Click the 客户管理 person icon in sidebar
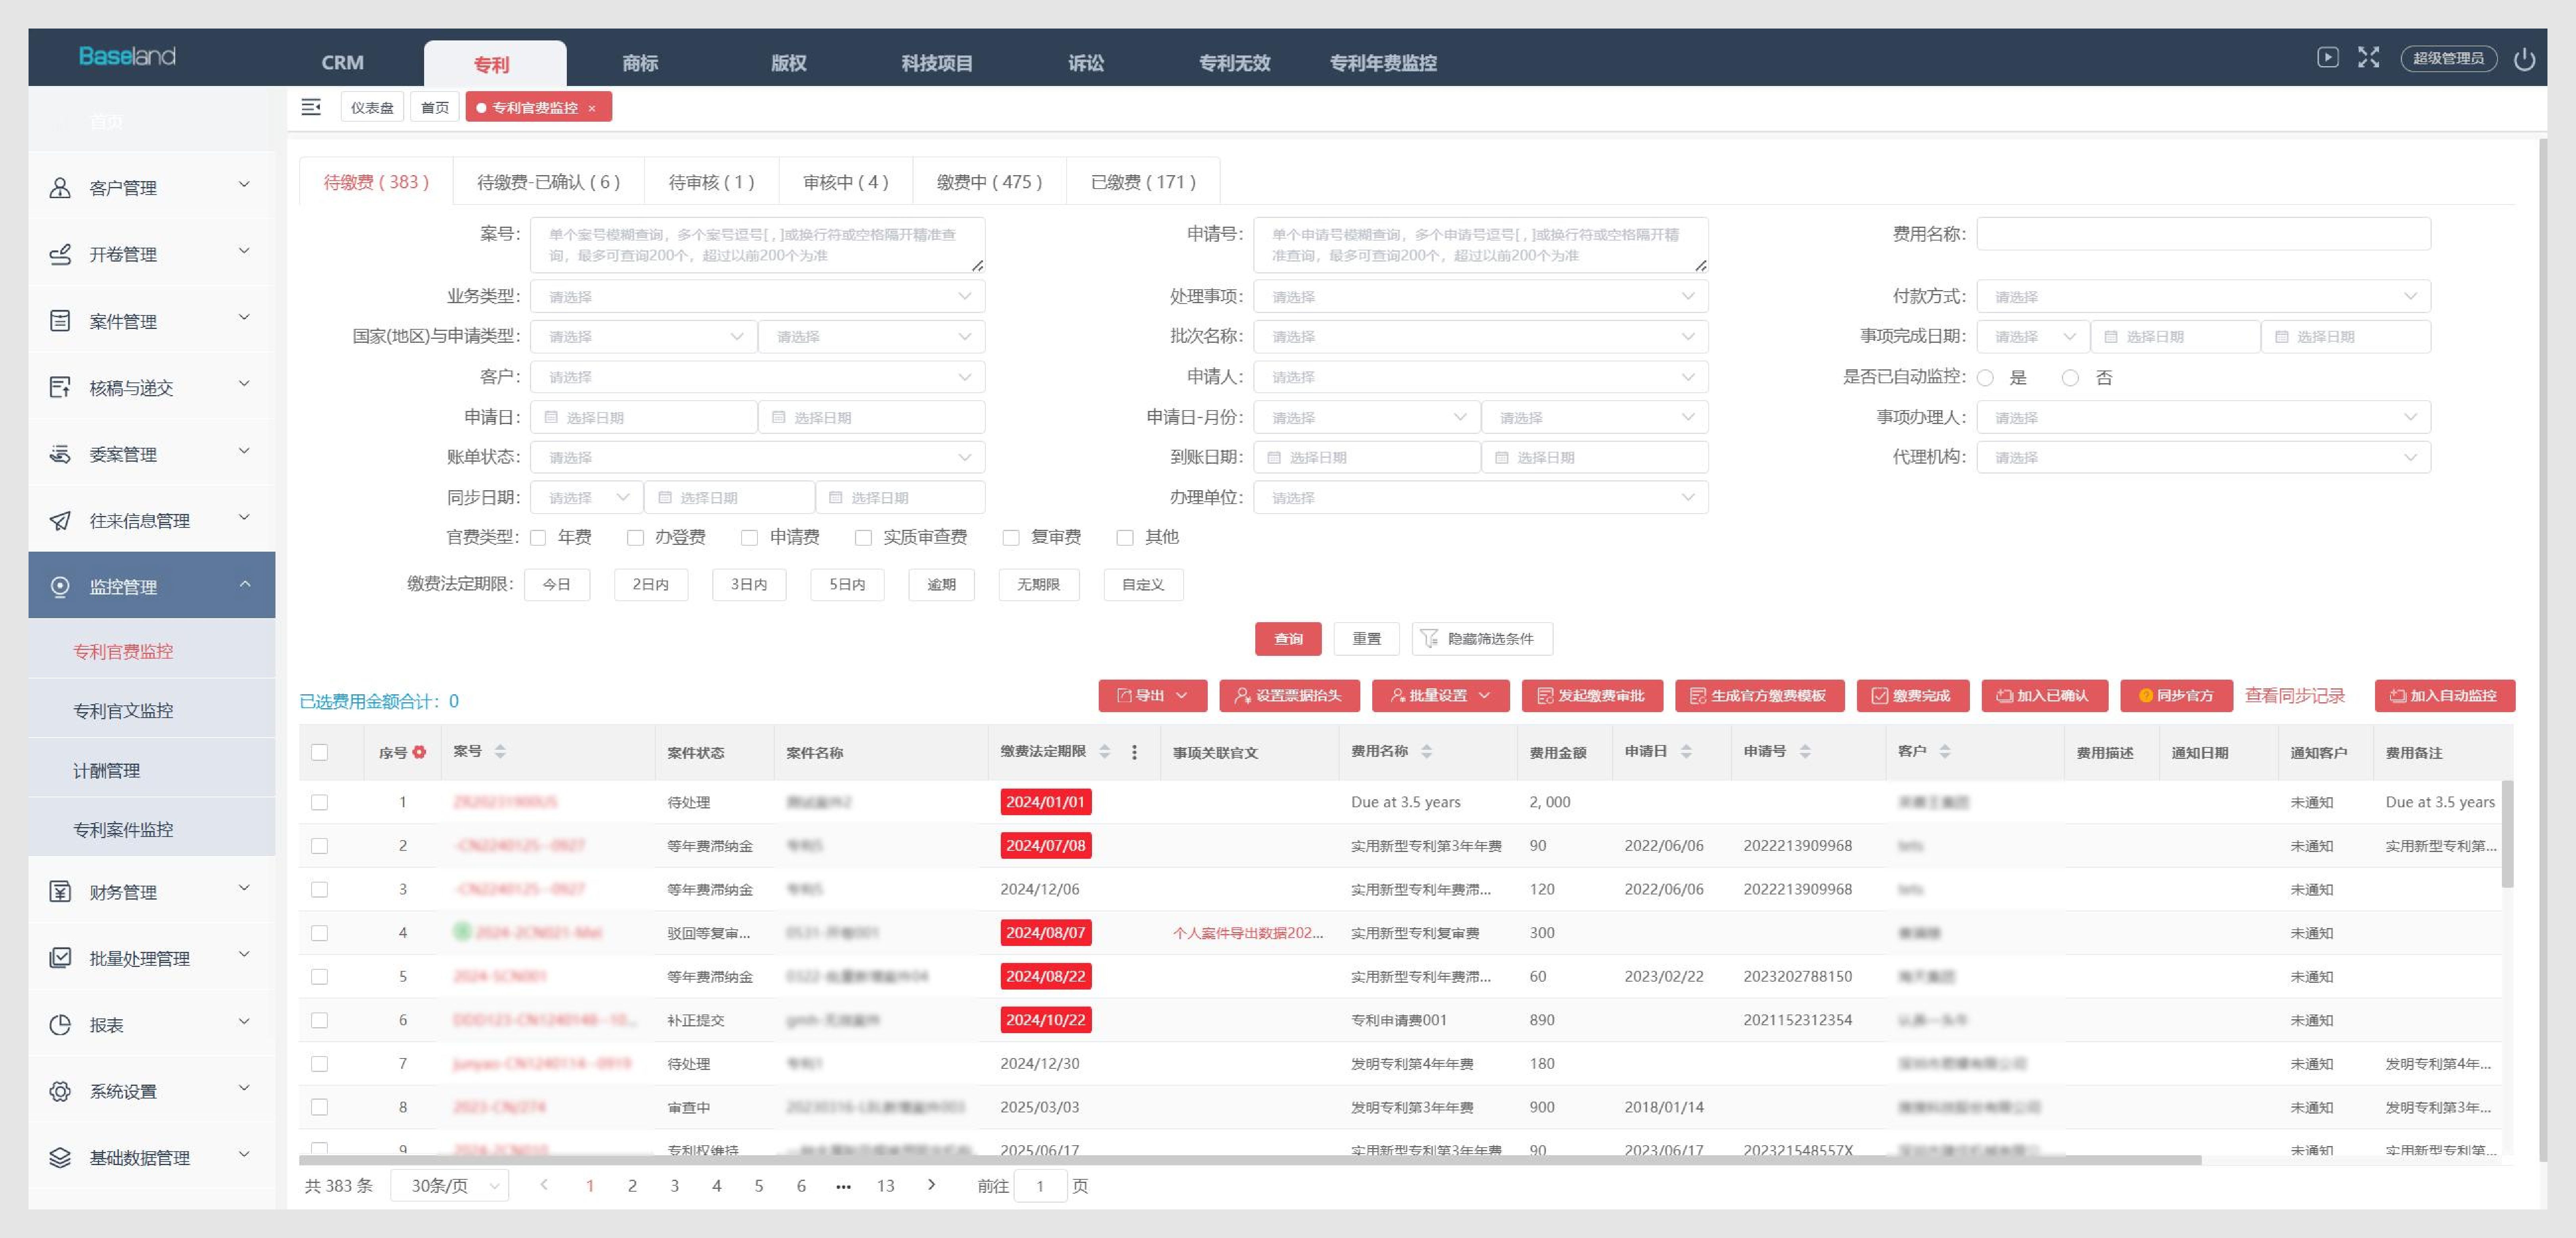The width and height of the screenshot is (2576, 1238). [x=60, y=188]
